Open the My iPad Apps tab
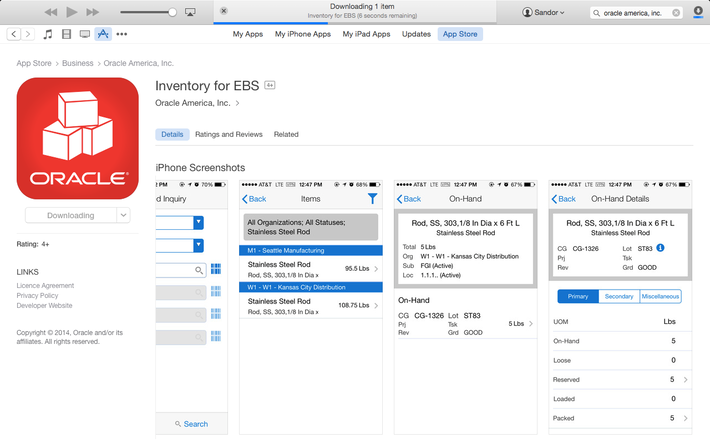Image resolution: width=710 pixels, height=443 pixels. coord(366,34)
